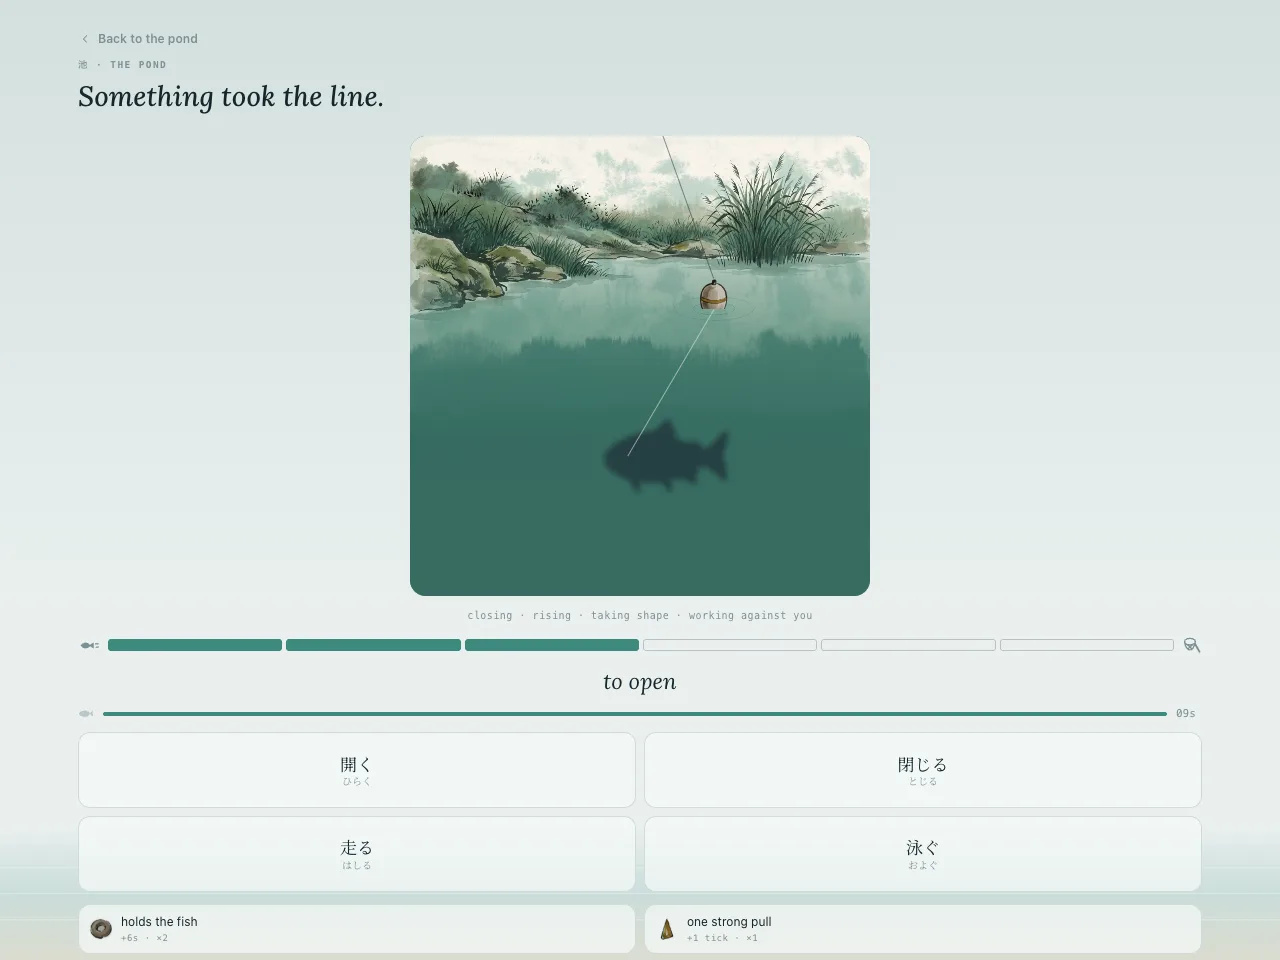
Task: Click the back chevron arrow icon
Action: pyautogui.click(x=85, y=39)
